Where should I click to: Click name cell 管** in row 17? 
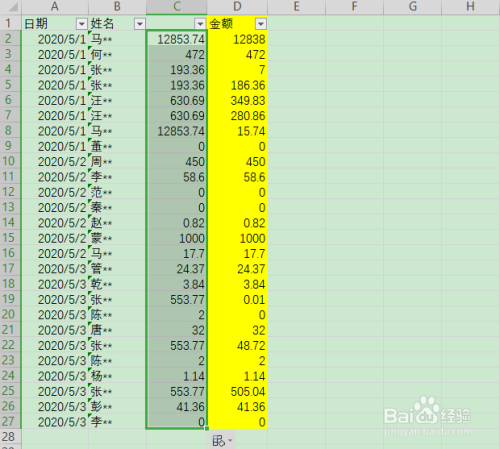click(x=117, y=269)
